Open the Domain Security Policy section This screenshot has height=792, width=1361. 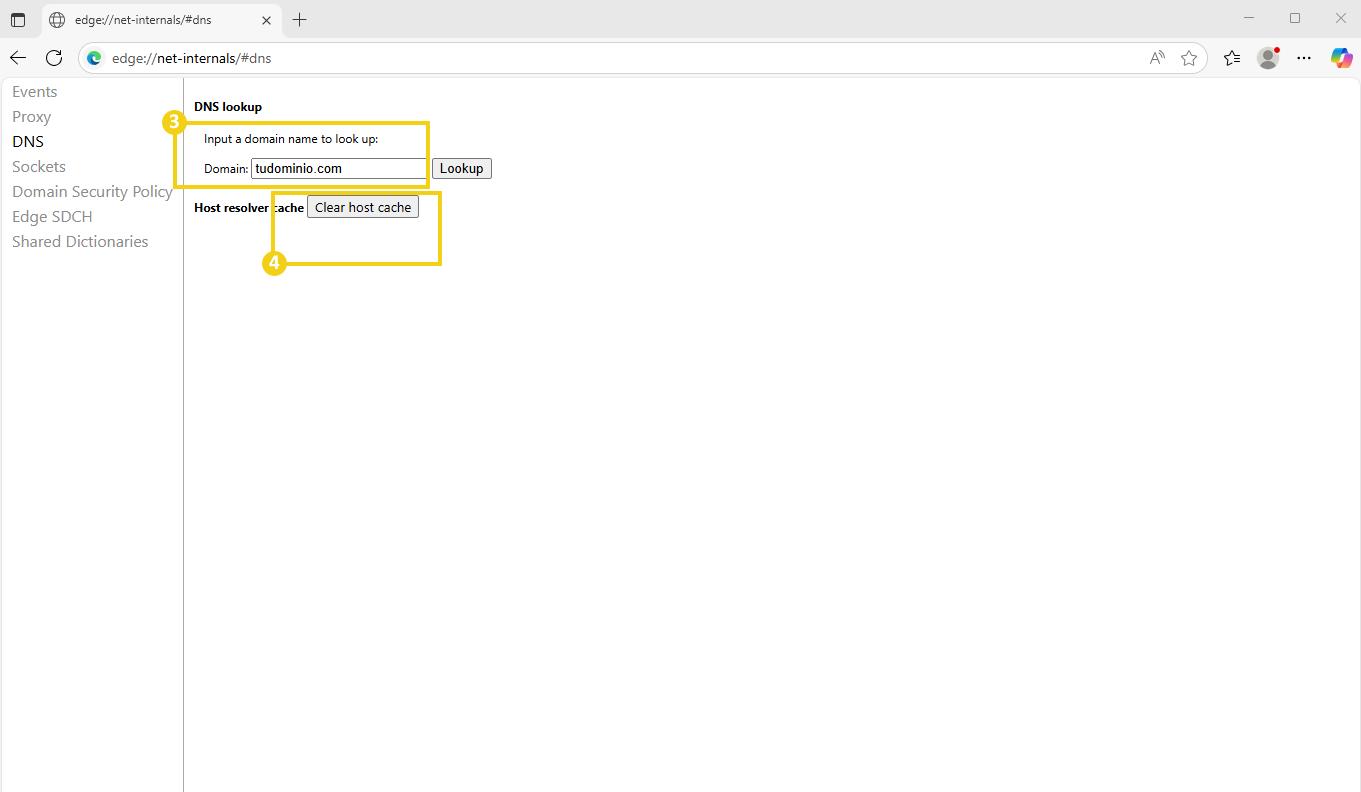91,191
